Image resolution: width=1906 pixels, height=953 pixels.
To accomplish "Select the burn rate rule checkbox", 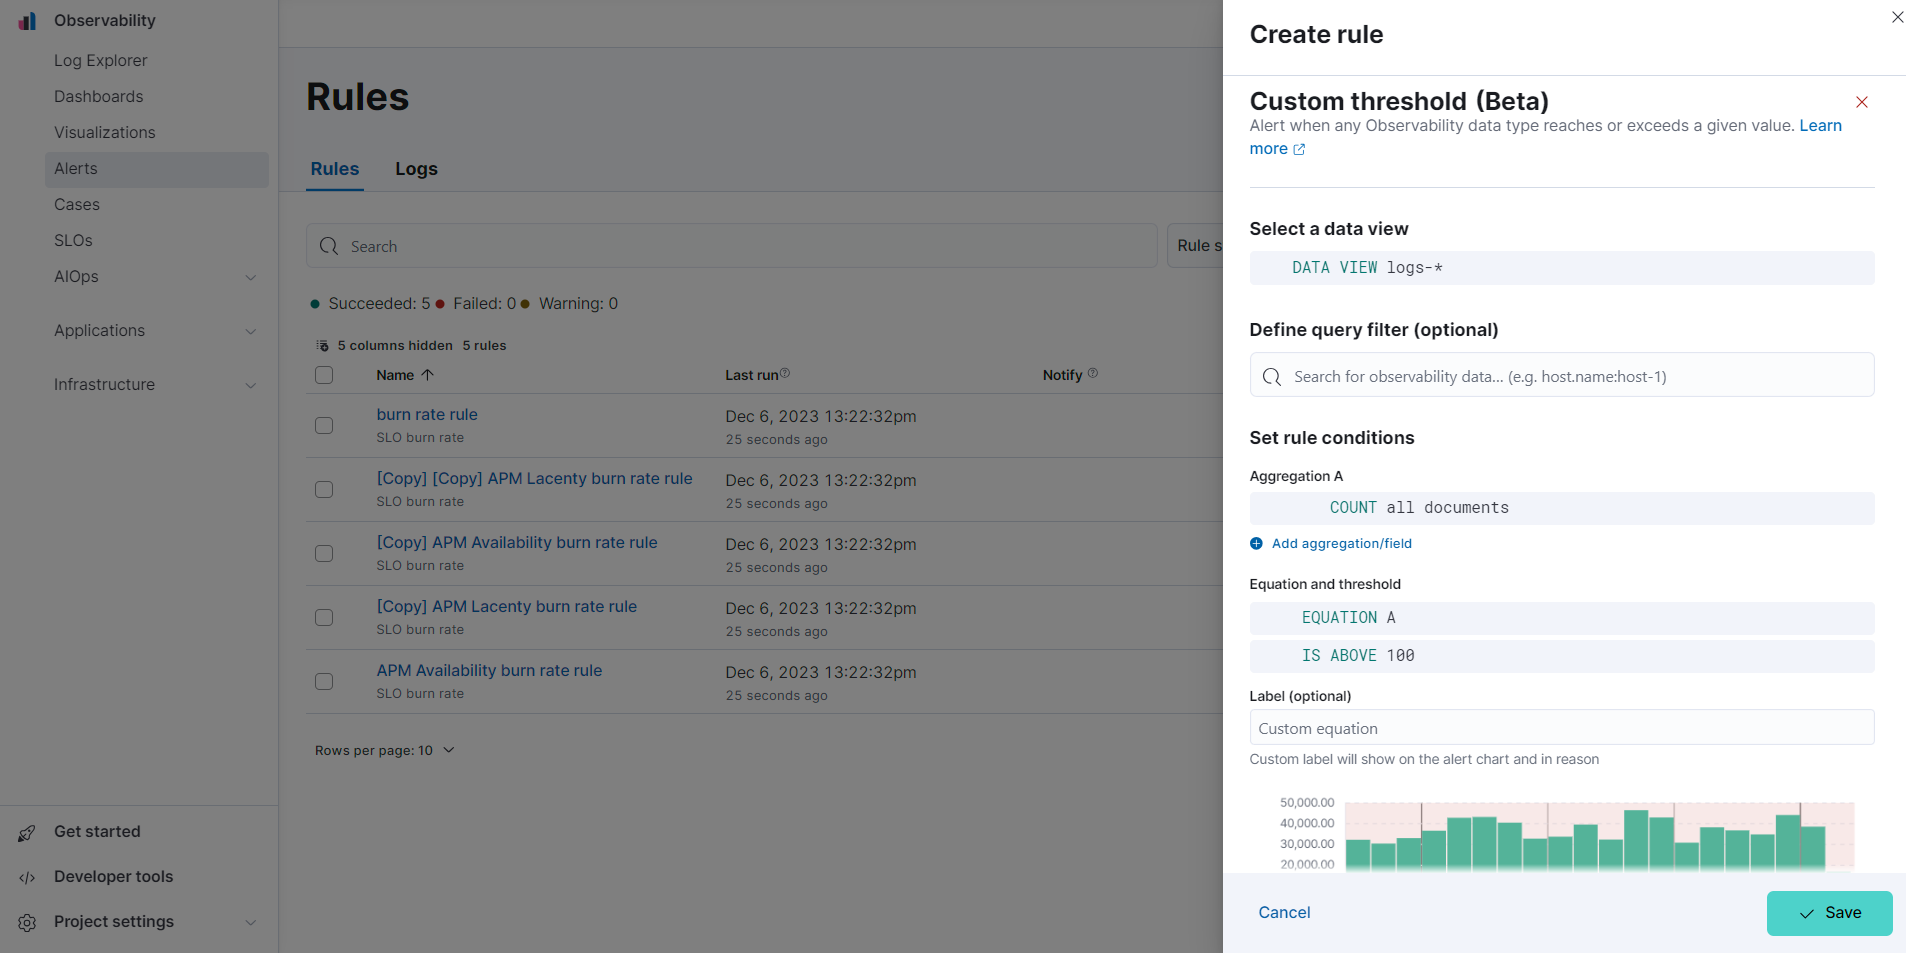I will [324, 426].
